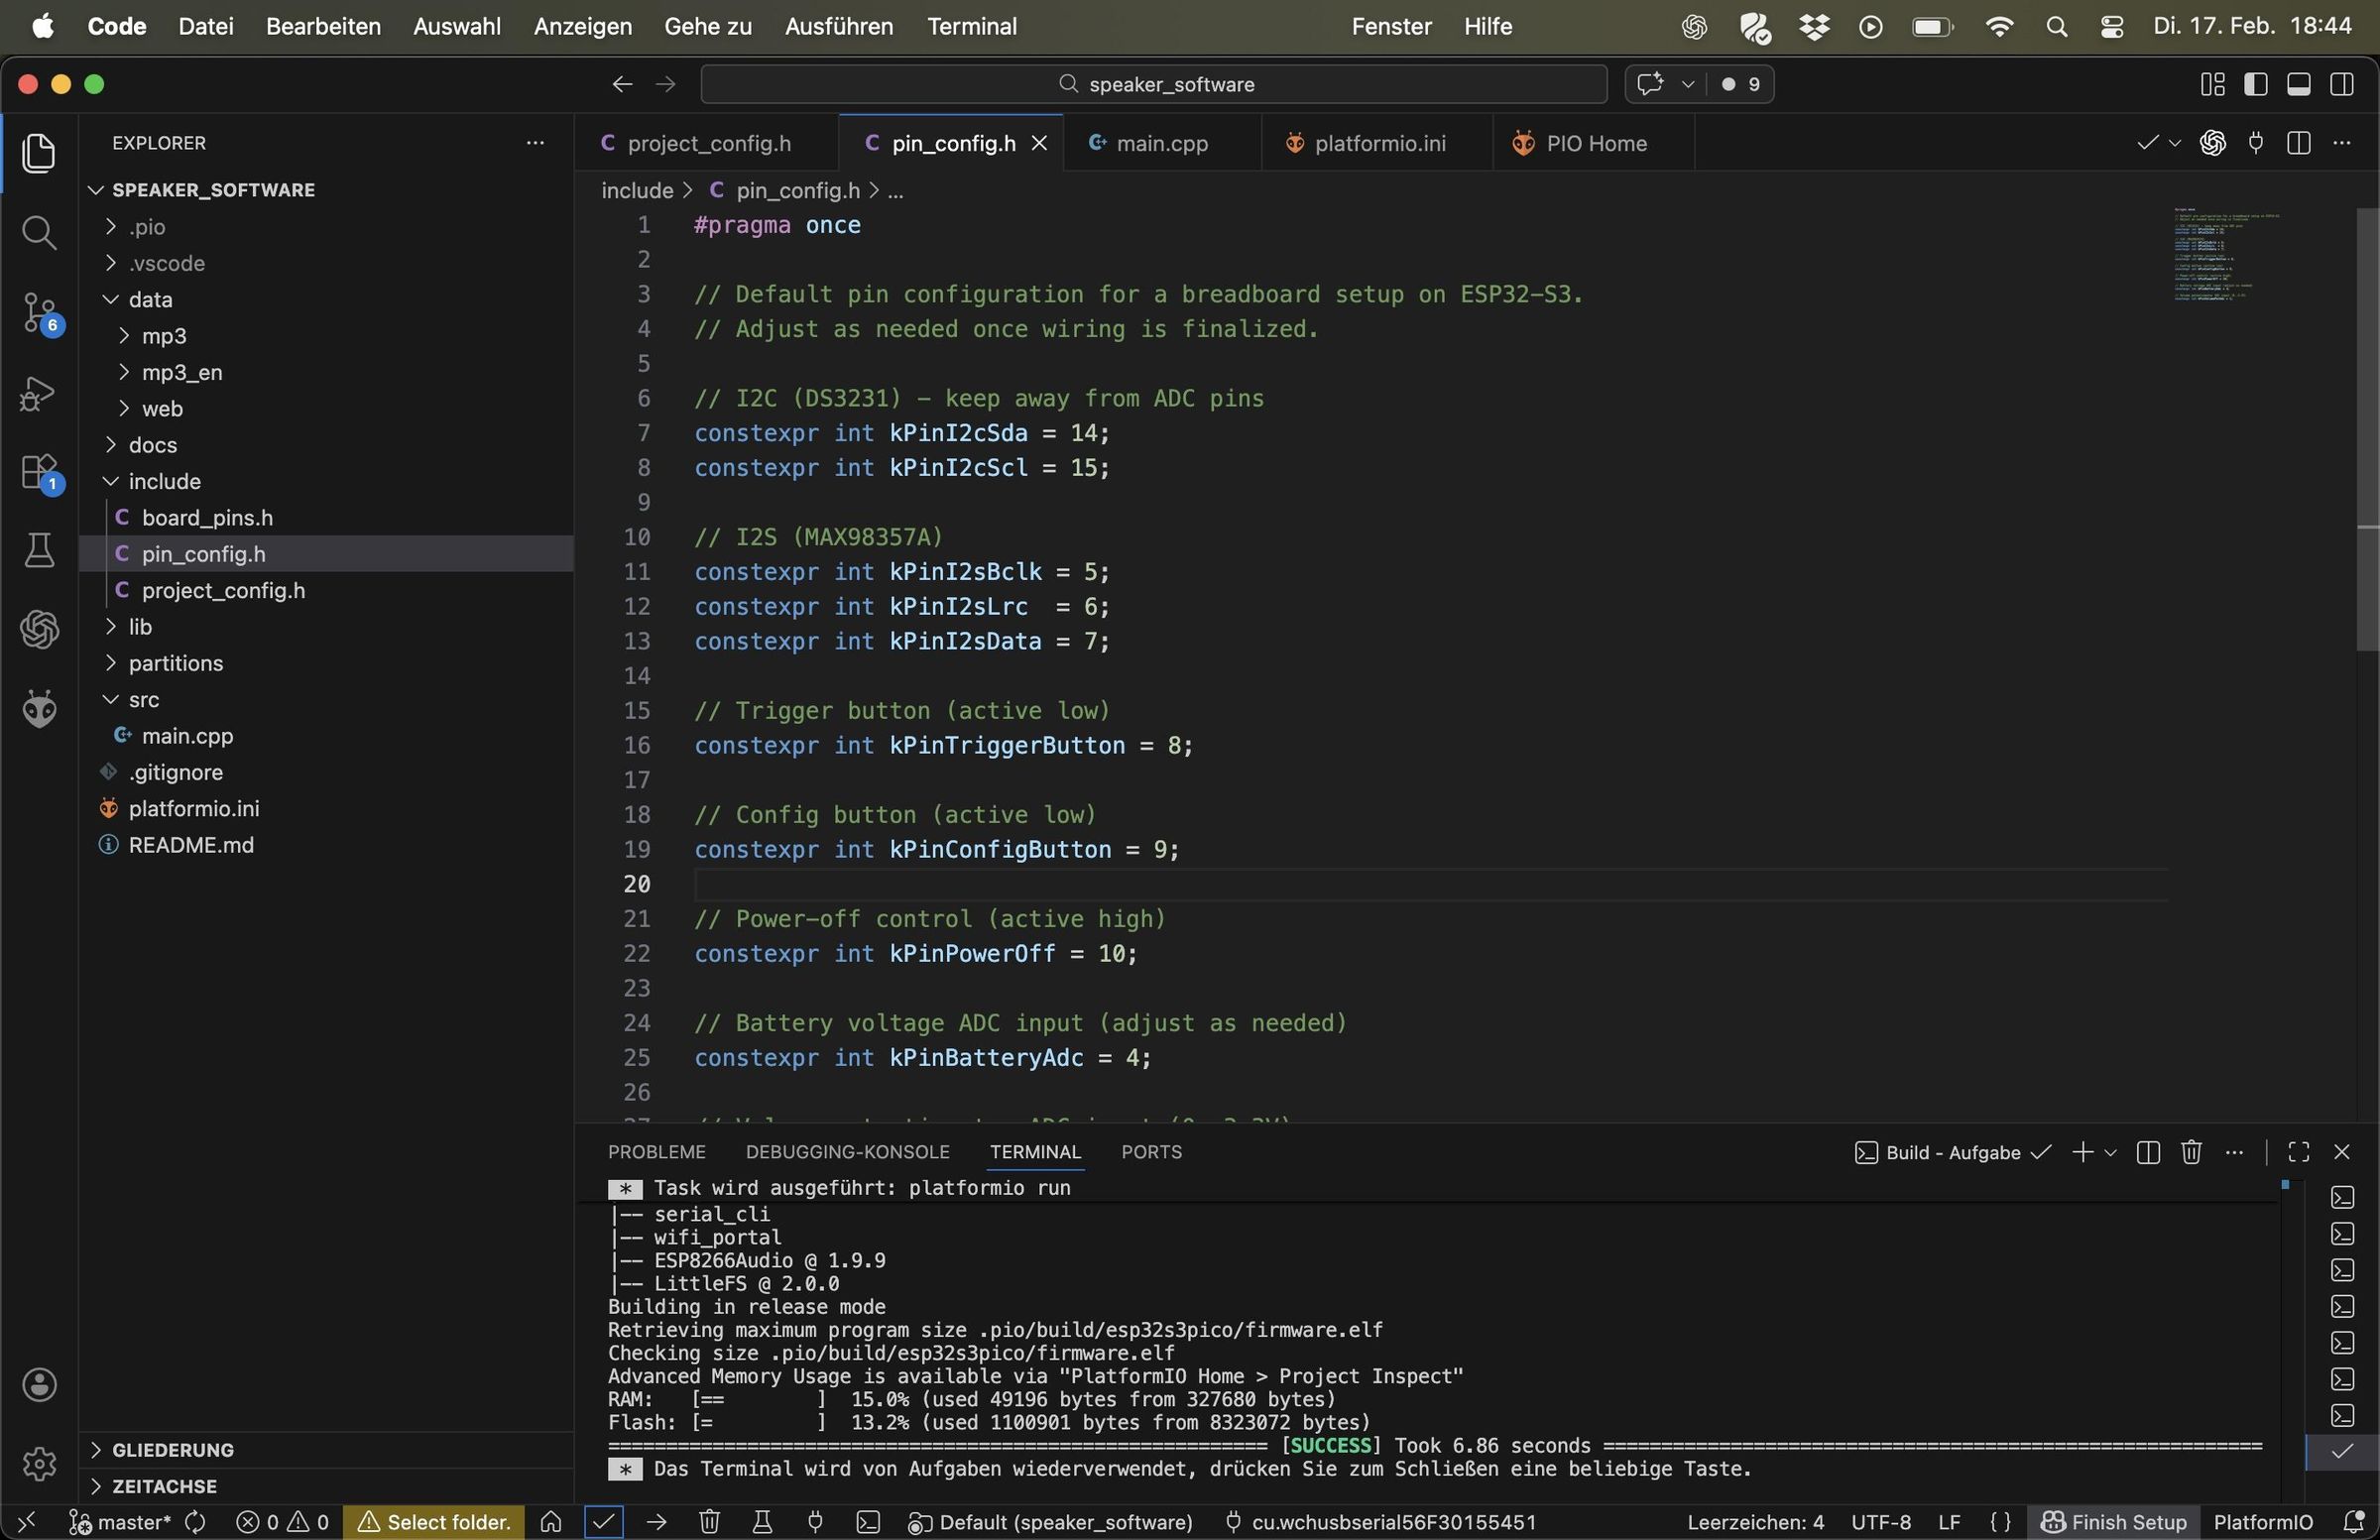The height and width of the screenshot is (1540, 2380).
Task: Toggle primary side bar visibility
Action: pos(2256,84)
